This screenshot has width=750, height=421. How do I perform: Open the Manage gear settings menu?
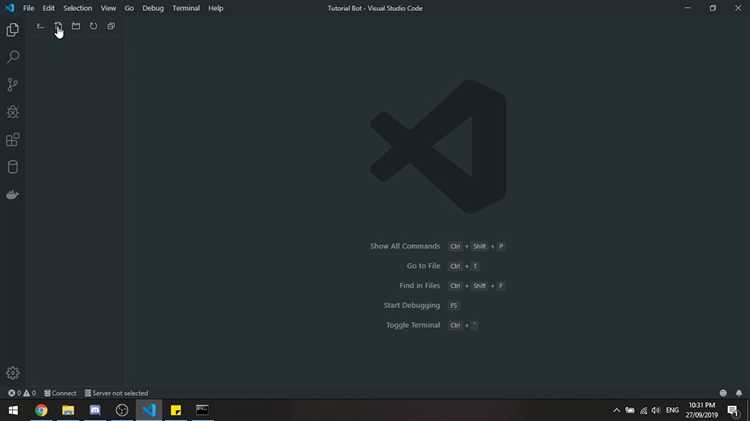[13, 373]
